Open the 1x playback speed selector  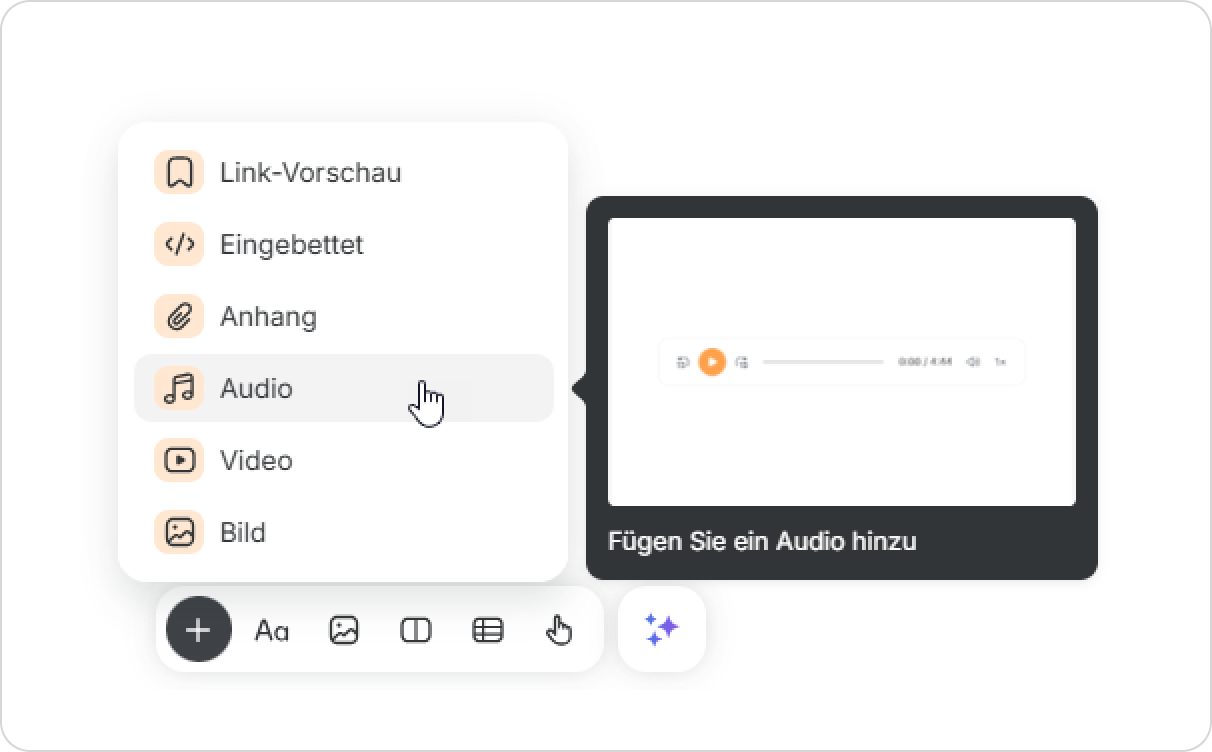(x=1000, y=362)
